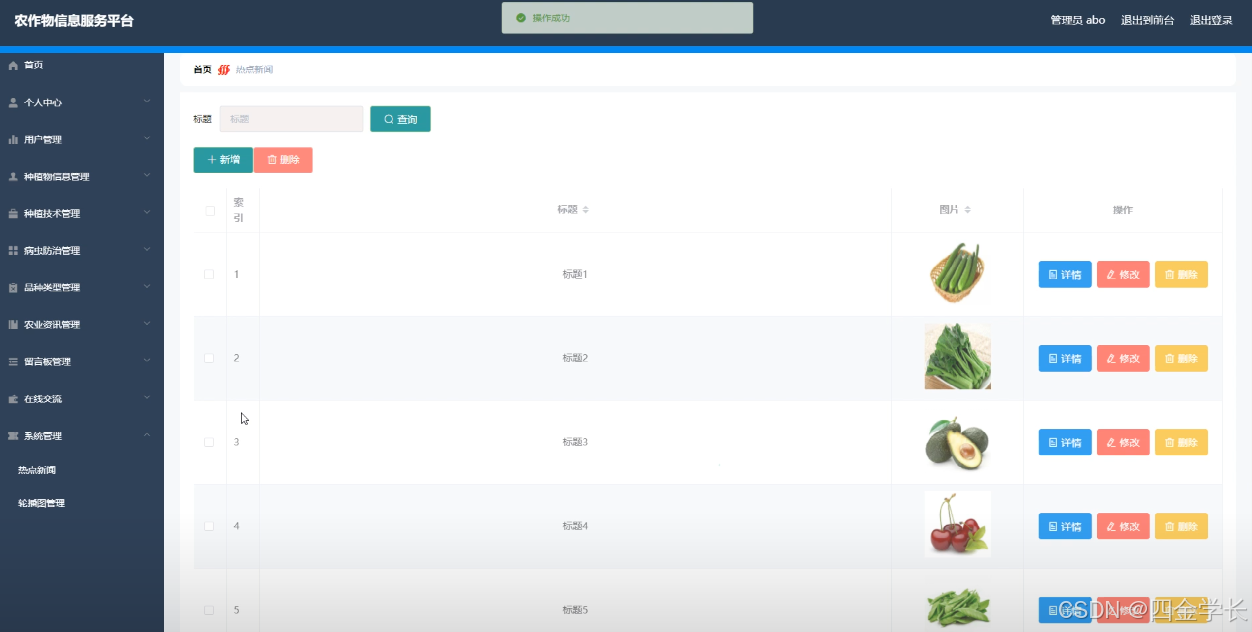This screenshot has height=632, width=1252.
Task: Click the 首页 breadcrumb link
Action: coord(202,70)
